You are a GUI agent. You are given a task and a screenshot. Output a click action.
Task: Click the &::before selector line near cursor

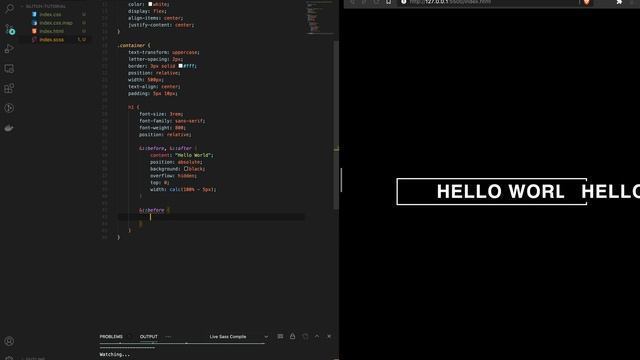click(154, 210)
